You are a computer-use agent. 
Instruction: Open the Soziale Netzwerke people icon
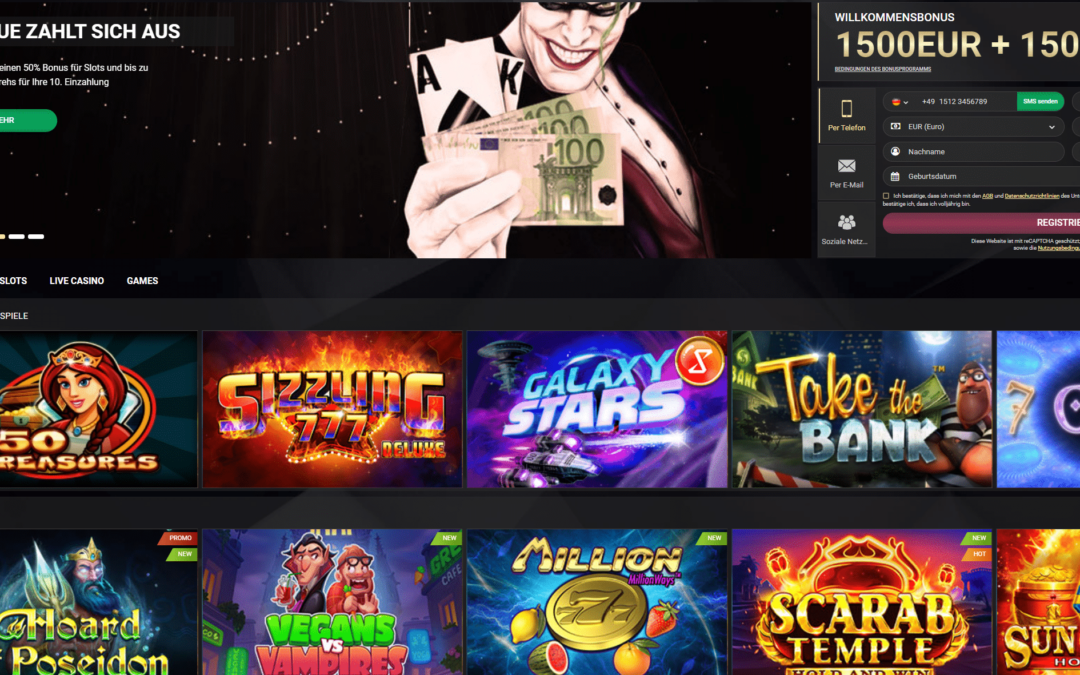[x=847, y=222]
